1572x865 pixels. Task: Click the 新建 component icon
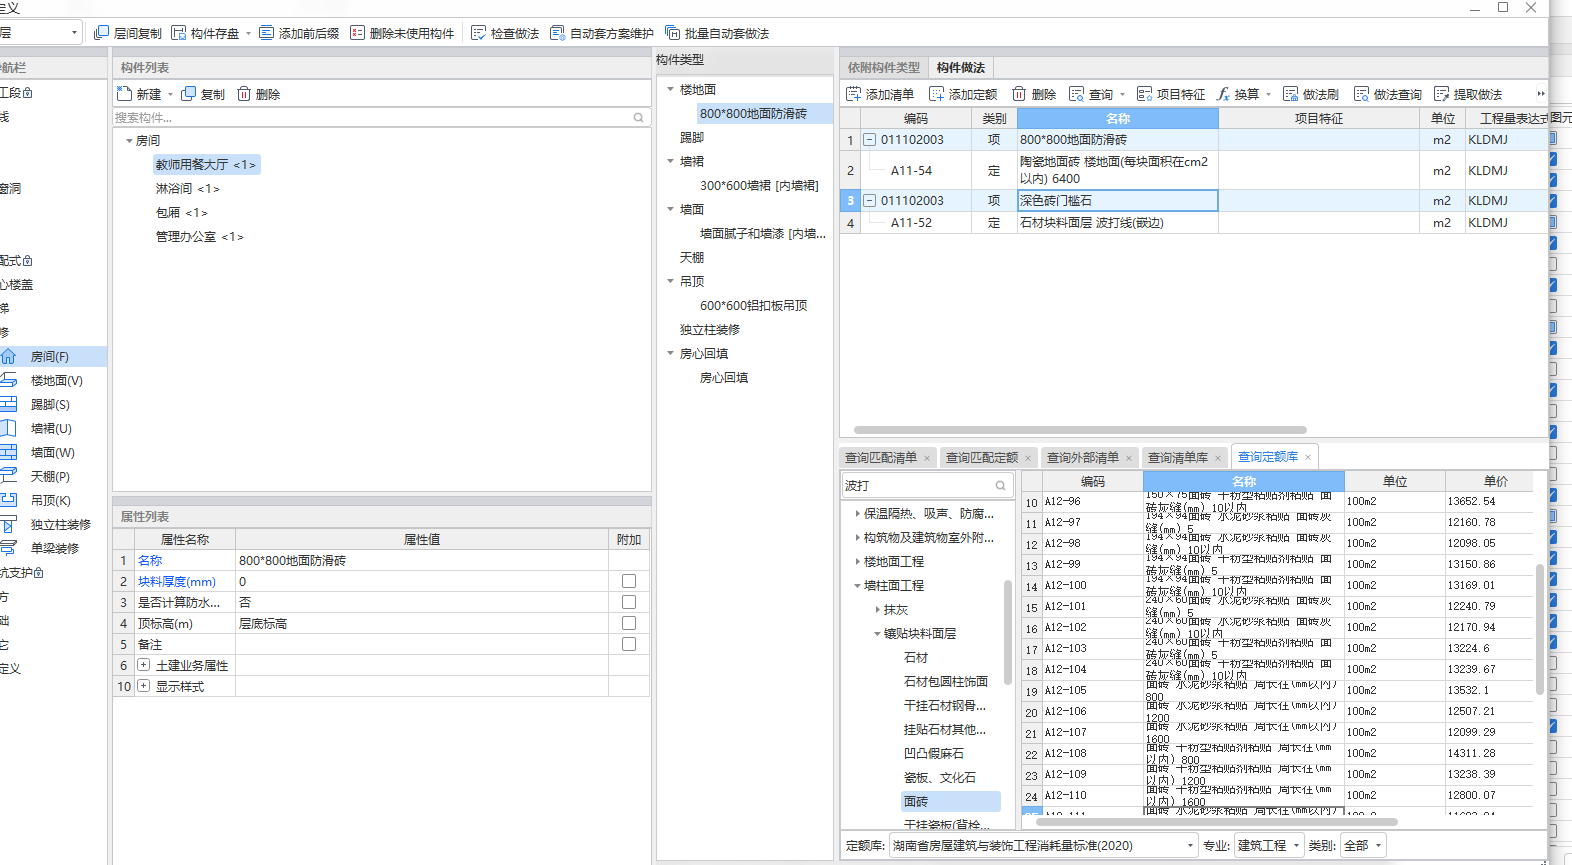(124, 94)
